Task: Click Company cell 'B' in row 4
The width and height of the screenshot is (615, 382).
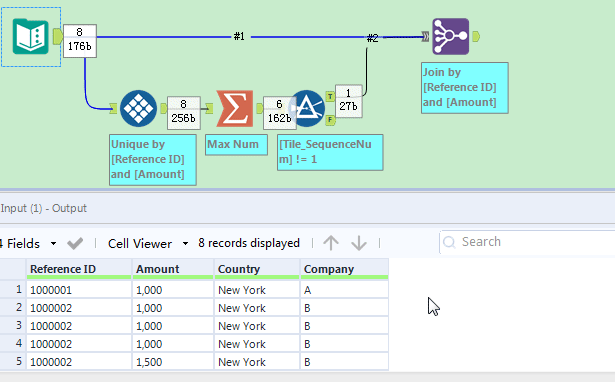Action: coord(344,344)
